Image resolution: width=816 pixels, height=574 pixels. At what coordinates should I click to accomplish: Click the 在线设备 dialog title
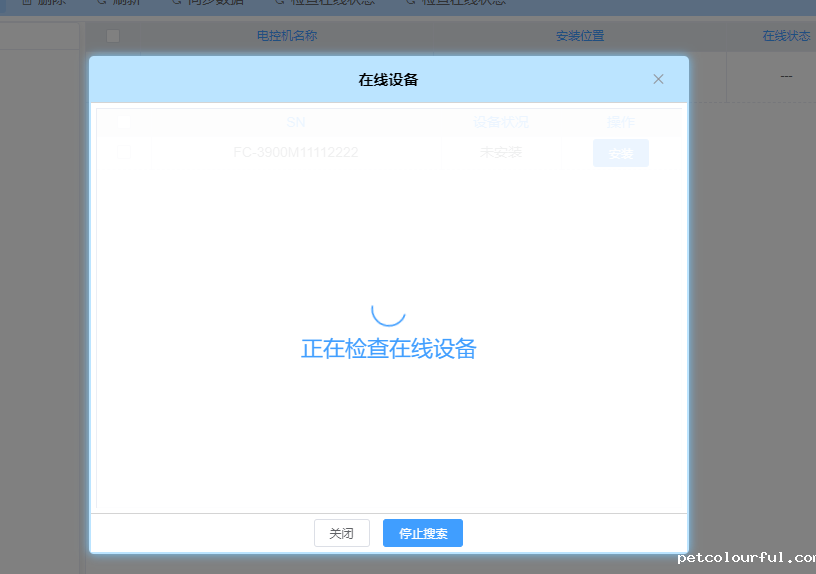click(x=388, y=79)
